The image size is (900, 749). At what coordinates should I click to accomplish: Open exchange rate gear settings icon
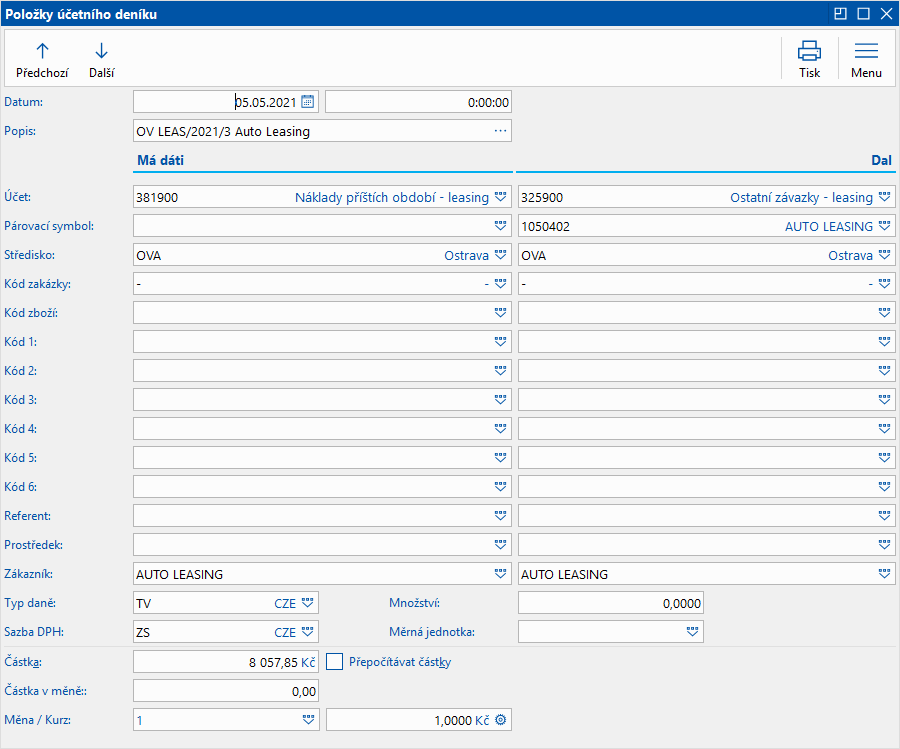coord(501,720)
